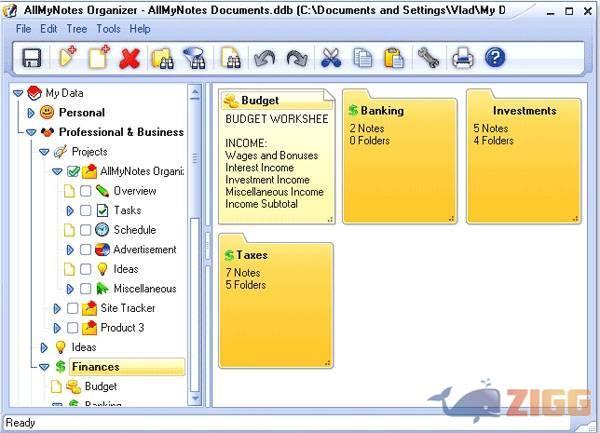Check the Tasks item checkbox

point(86,211)
